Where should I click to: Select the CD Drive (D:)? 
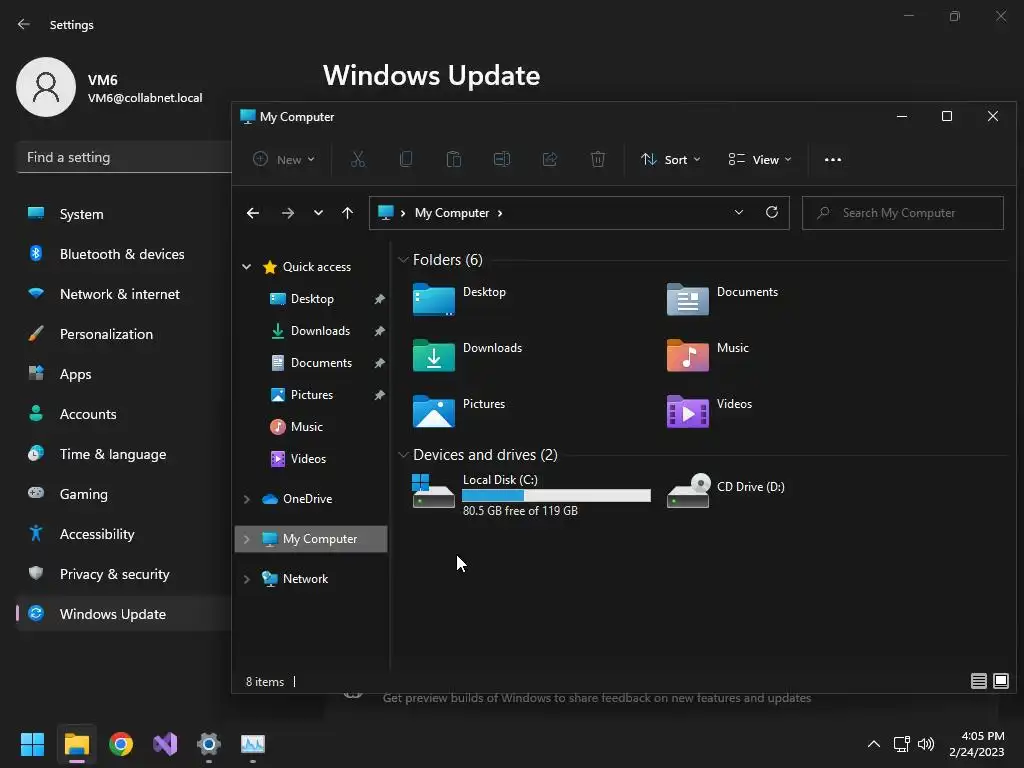(726, 490)
